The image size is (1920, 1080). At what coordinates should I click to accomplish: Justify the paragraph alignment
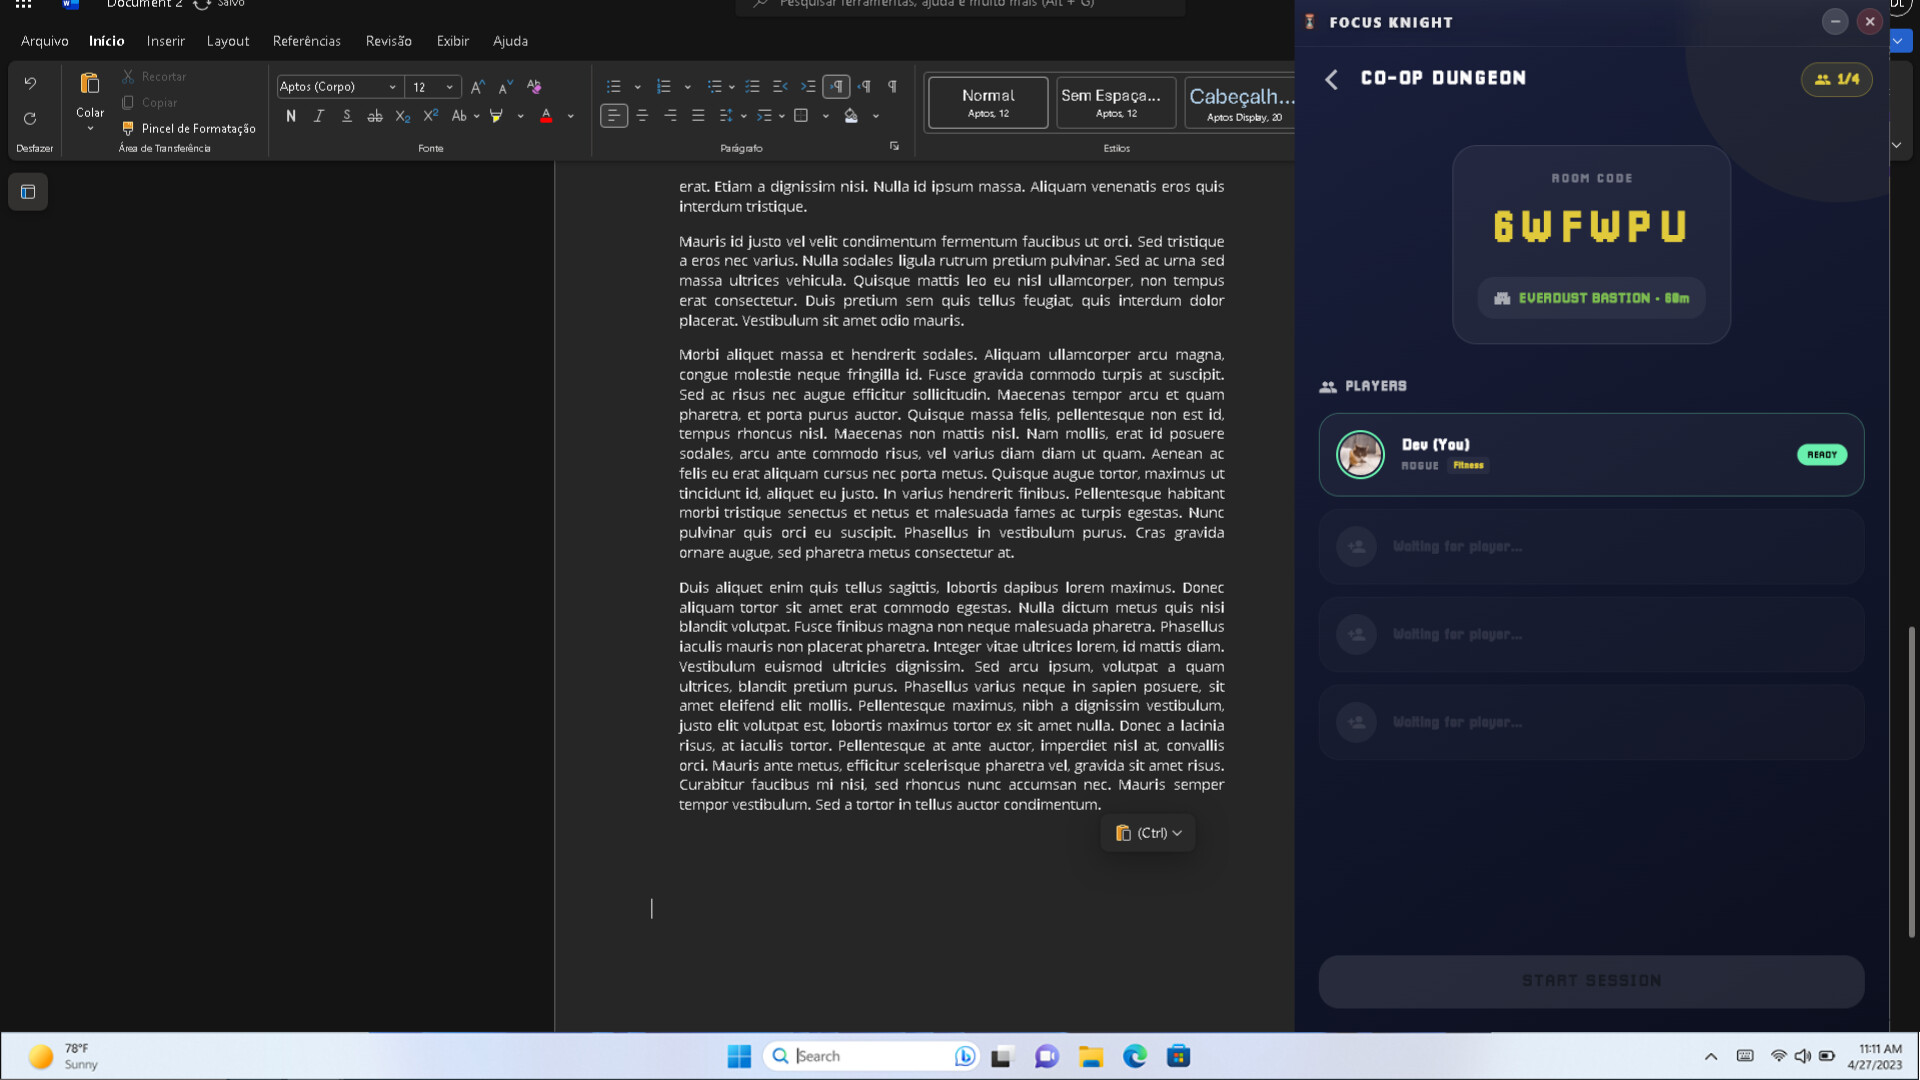697,116
